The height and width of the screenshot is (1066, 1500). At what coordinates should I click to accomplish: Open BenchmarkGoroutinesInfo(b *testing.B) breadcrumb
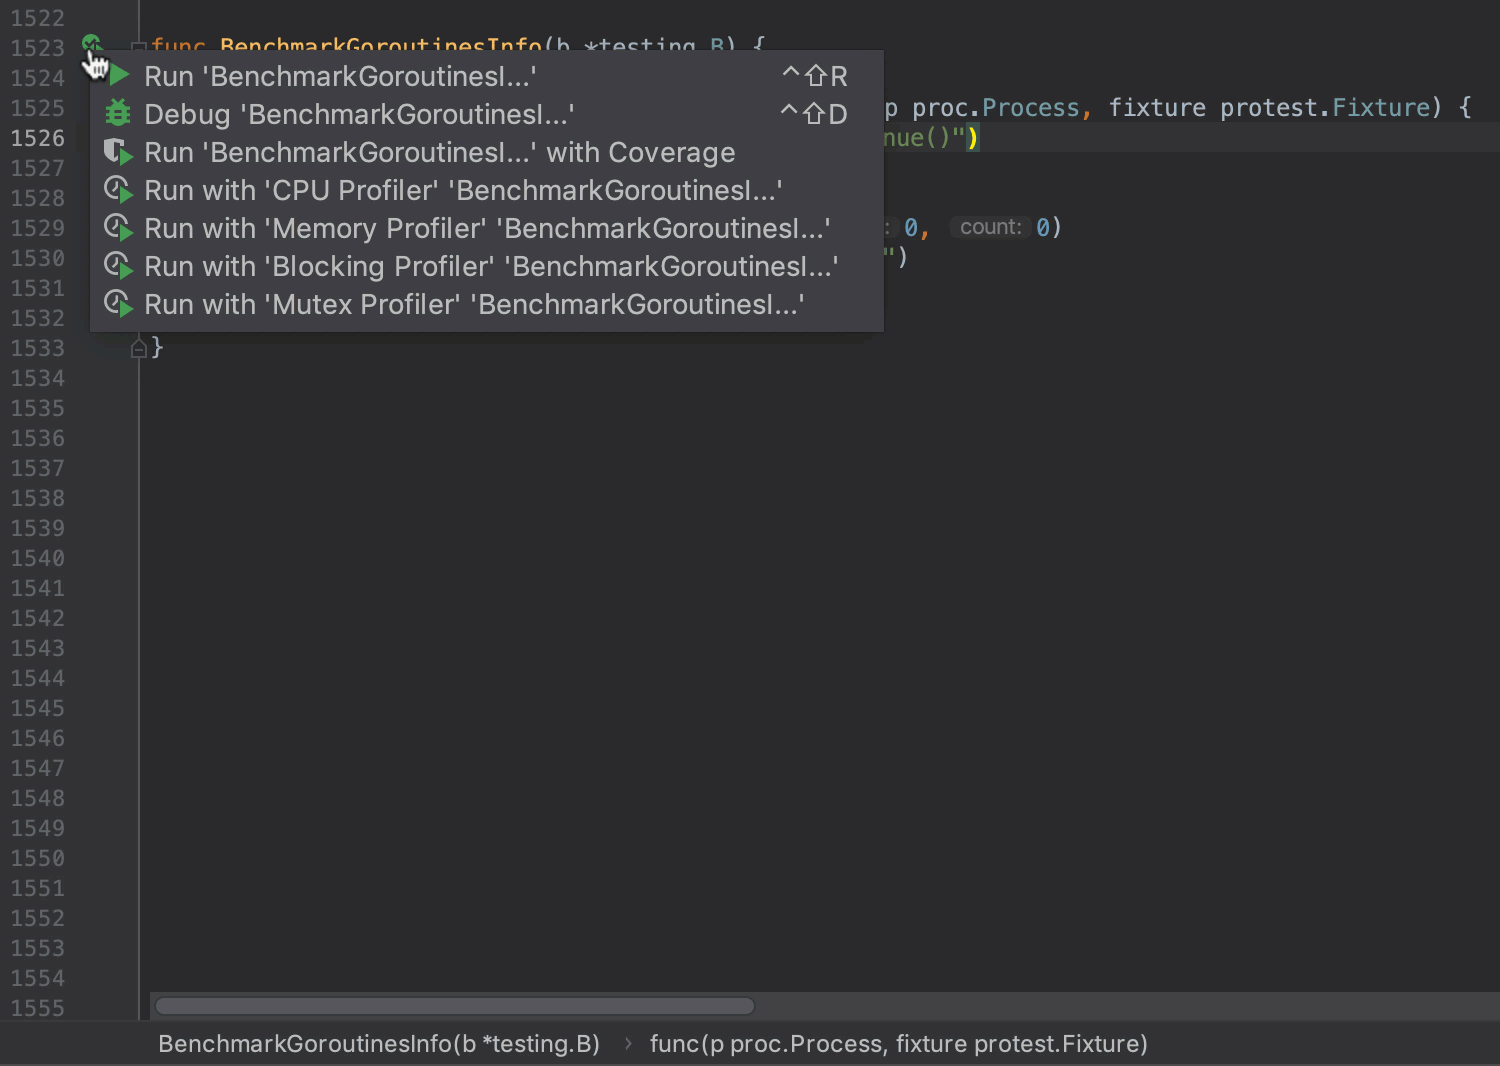tap(379, 1044)
